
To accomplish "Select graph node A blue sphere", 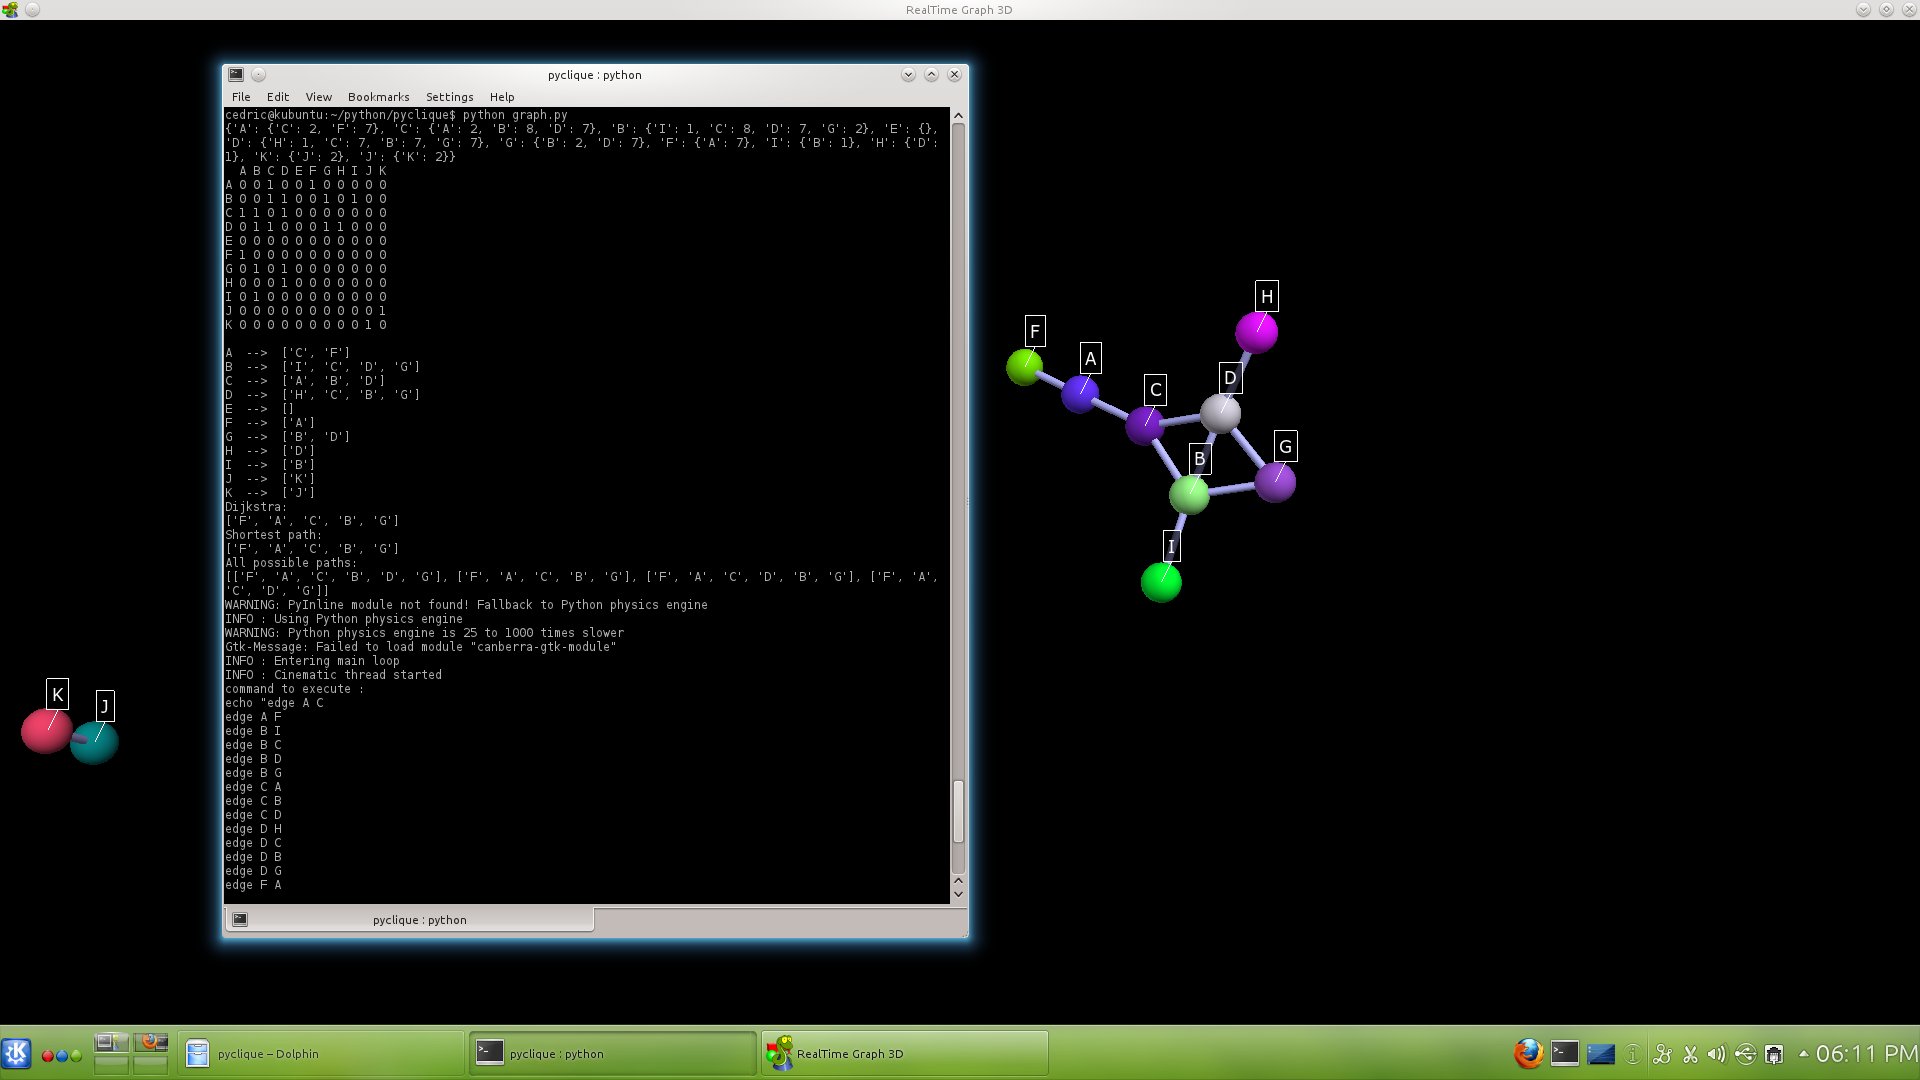I will [x=1079, y=394].
